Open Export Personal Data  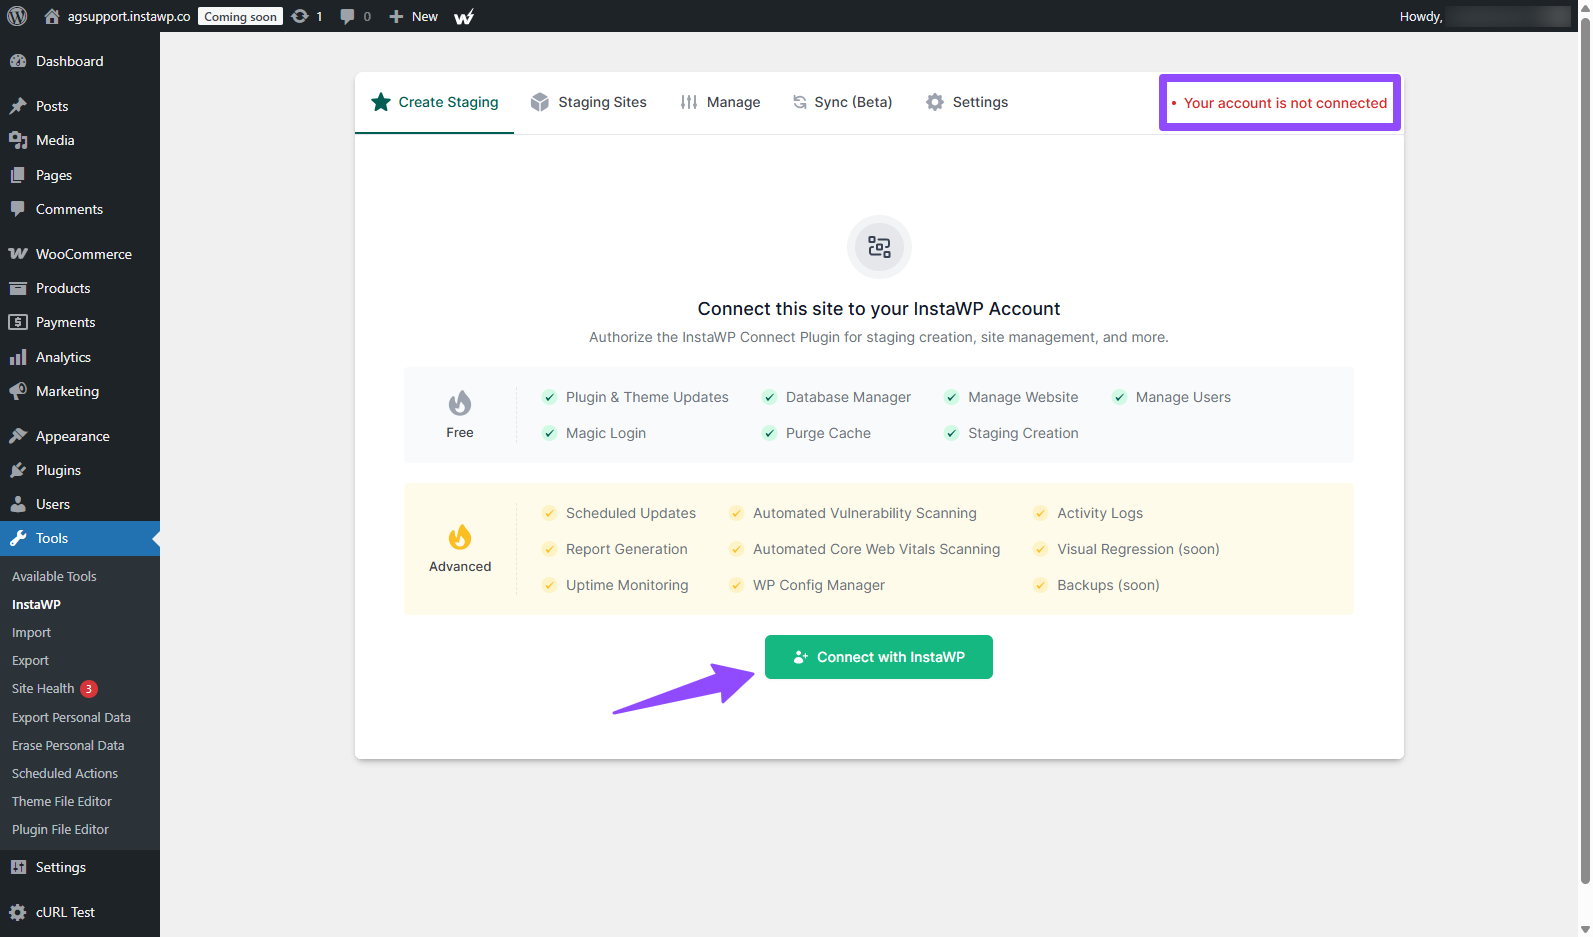71,717
